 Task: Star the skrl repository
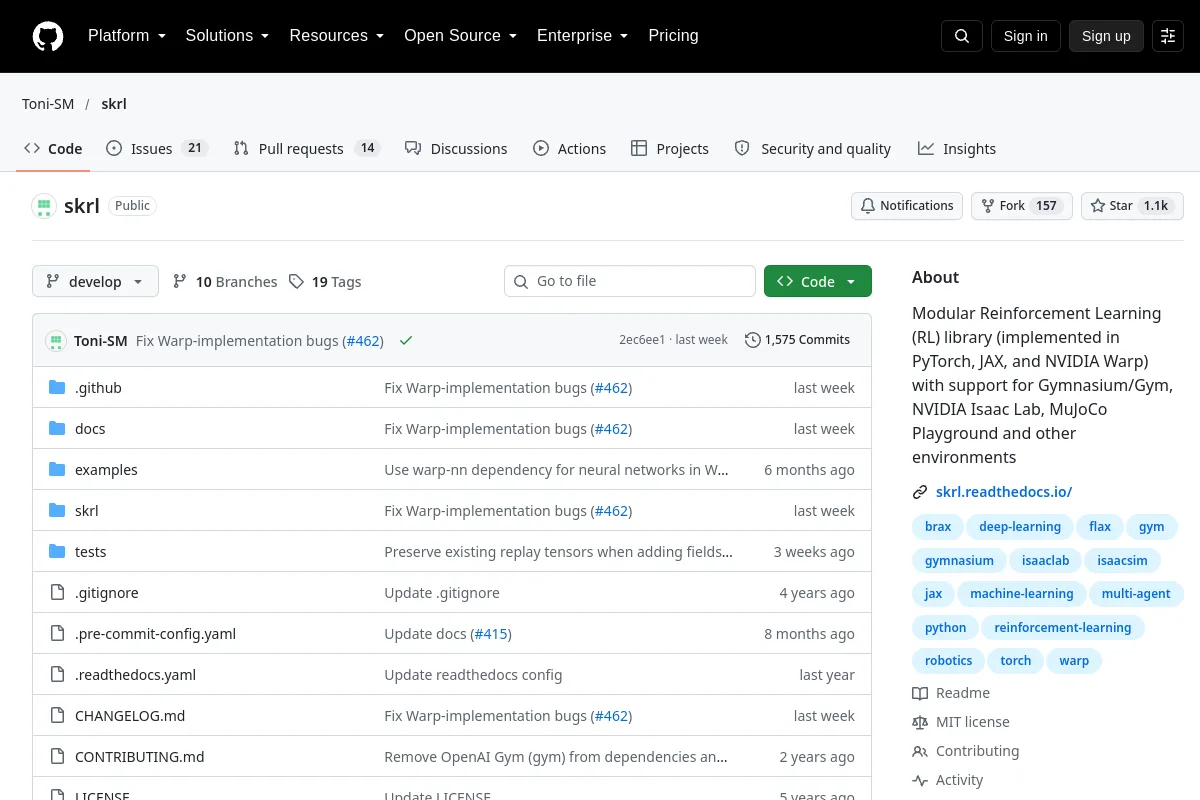pyautogui.click(x=1132, y=206)
